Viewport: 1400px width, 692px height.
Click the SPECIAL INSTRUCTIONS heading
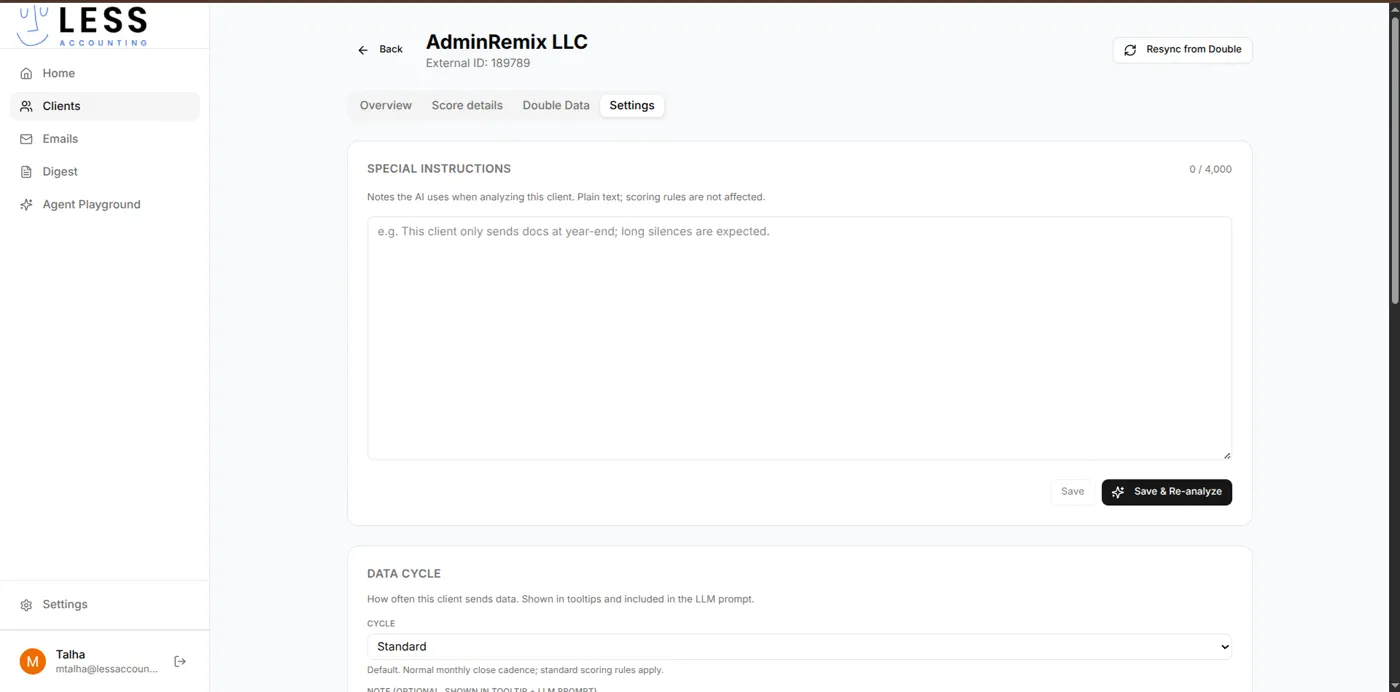[439, 169]
